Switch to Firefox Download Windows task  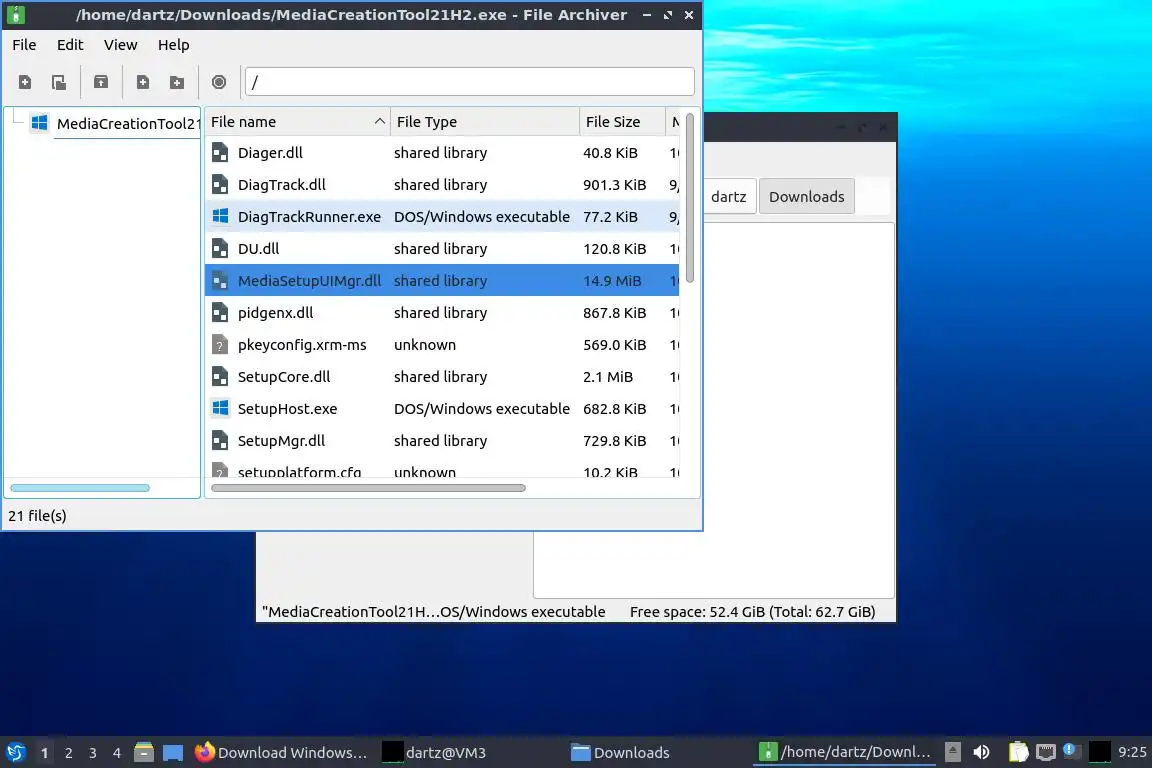tap(281, 753)
